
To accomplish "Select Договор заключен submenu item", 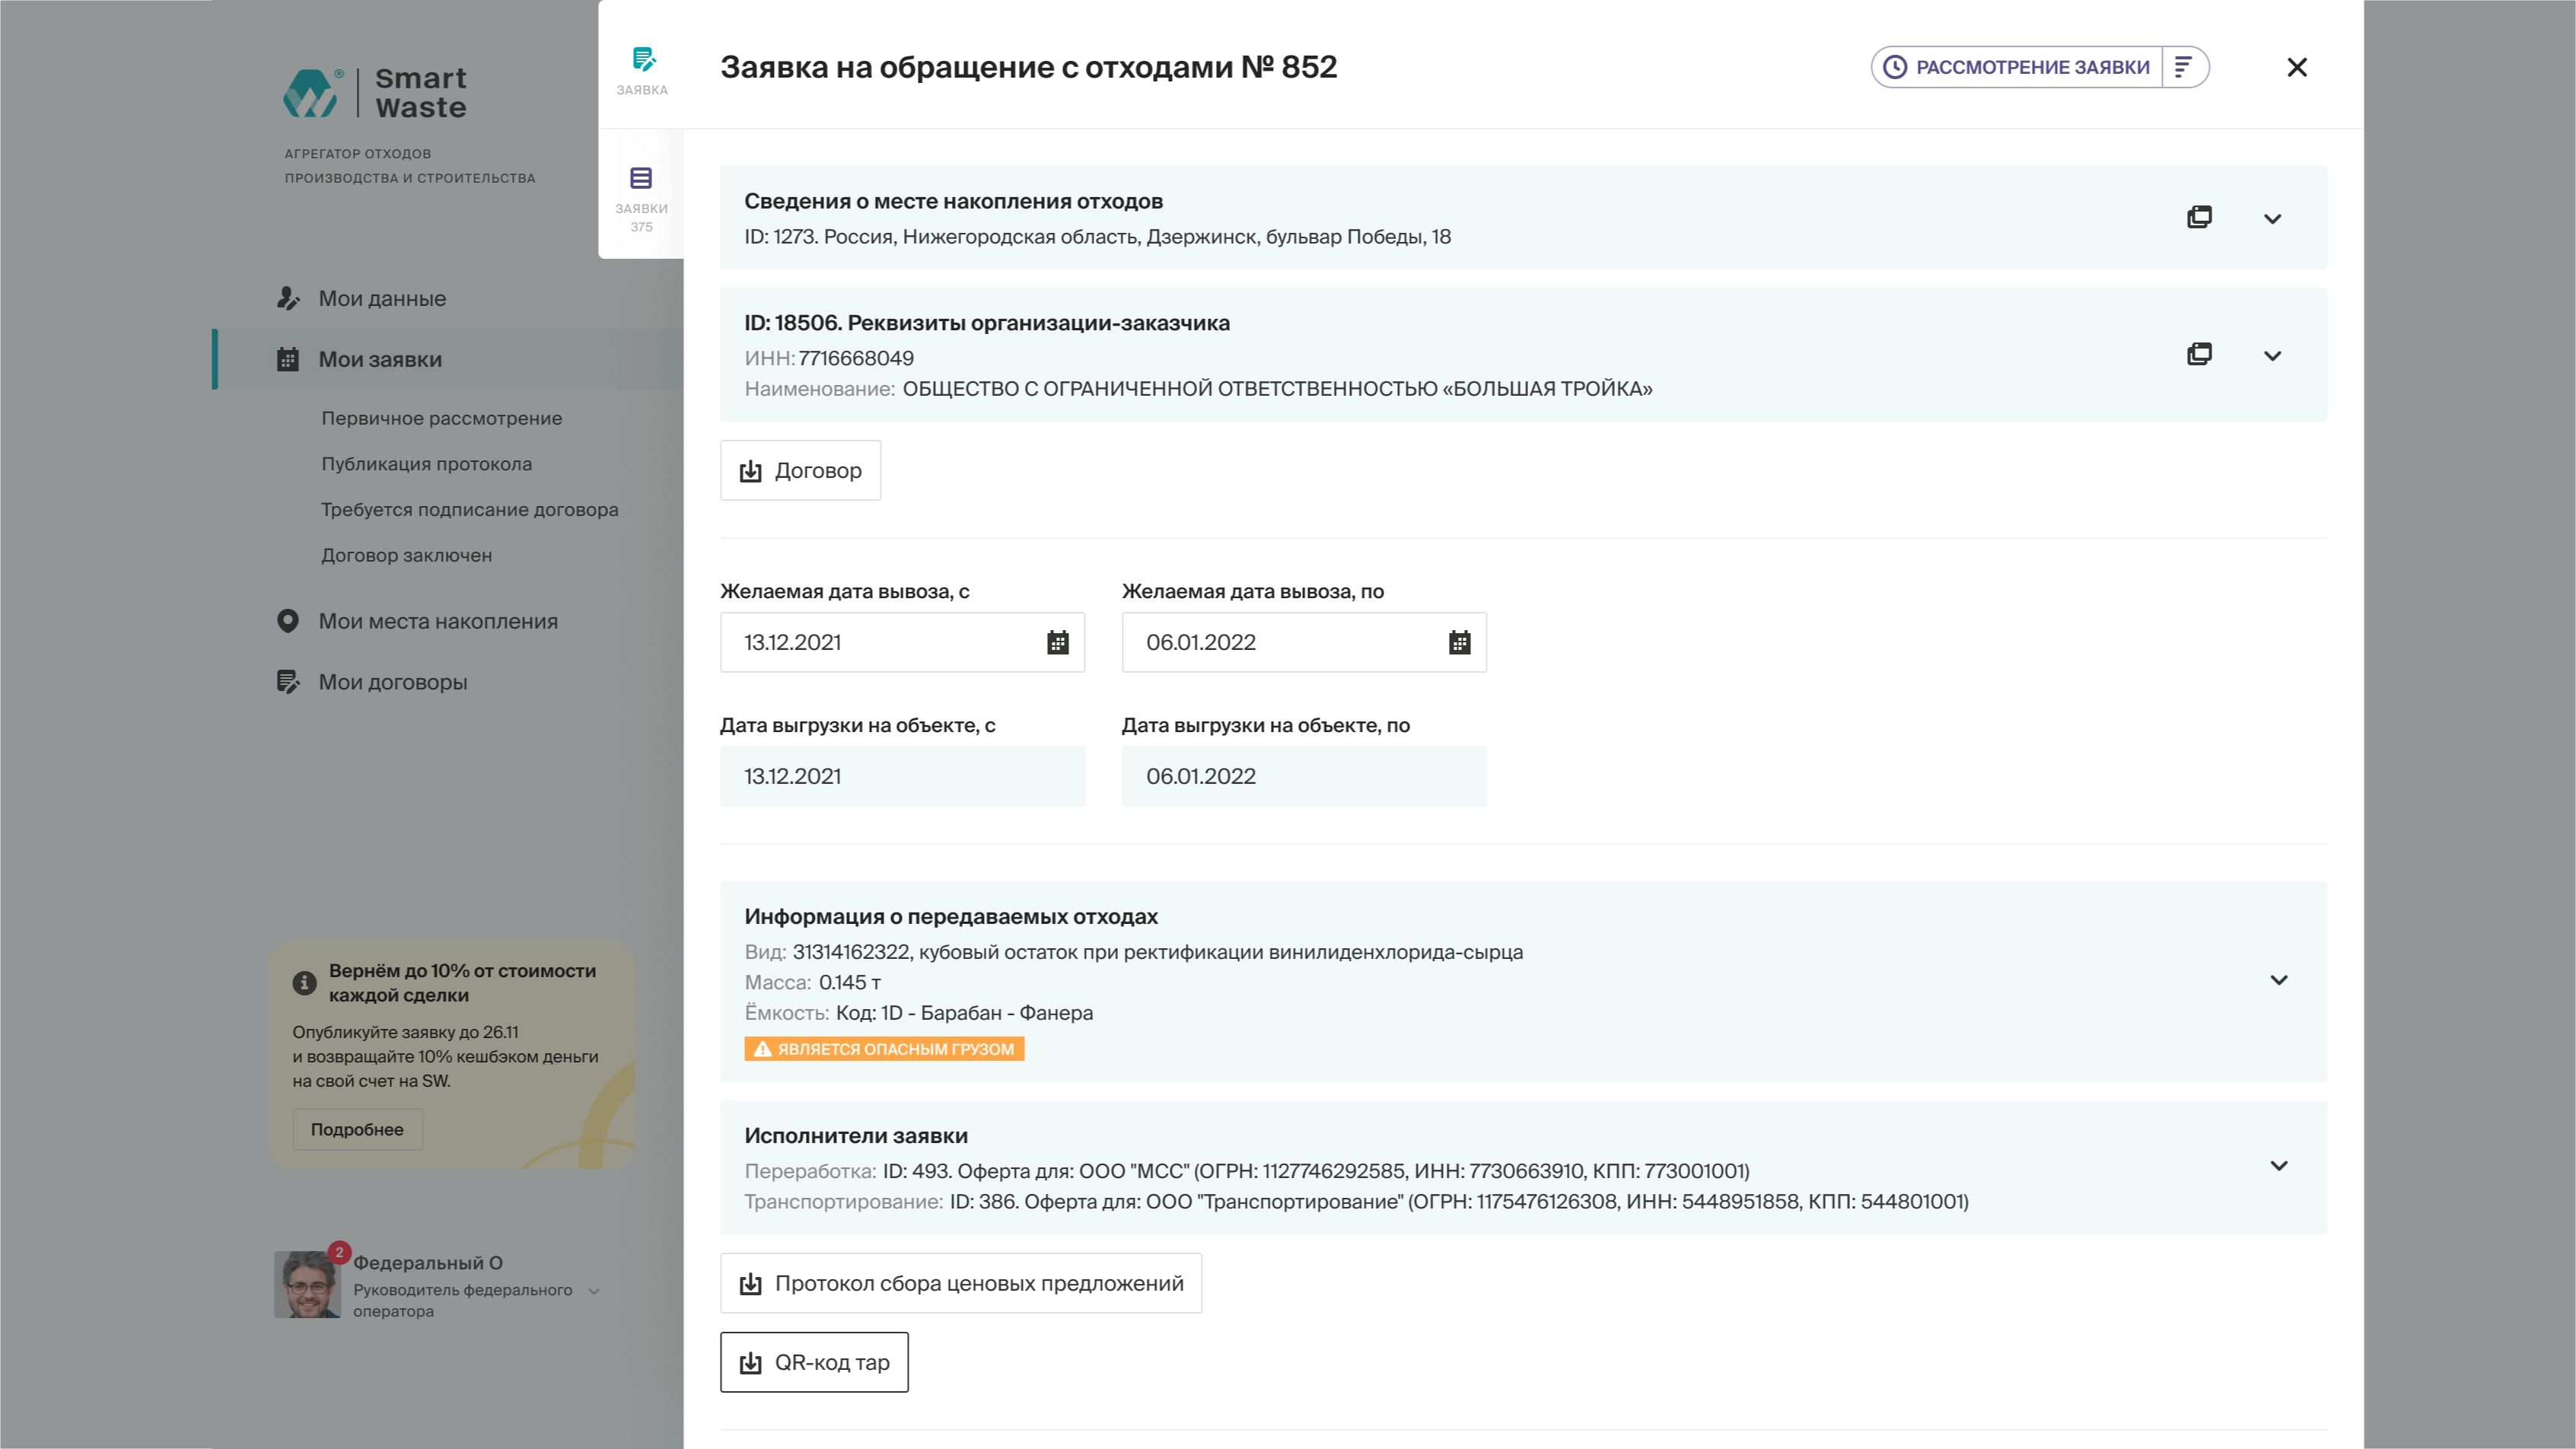I will pos(406,555).
